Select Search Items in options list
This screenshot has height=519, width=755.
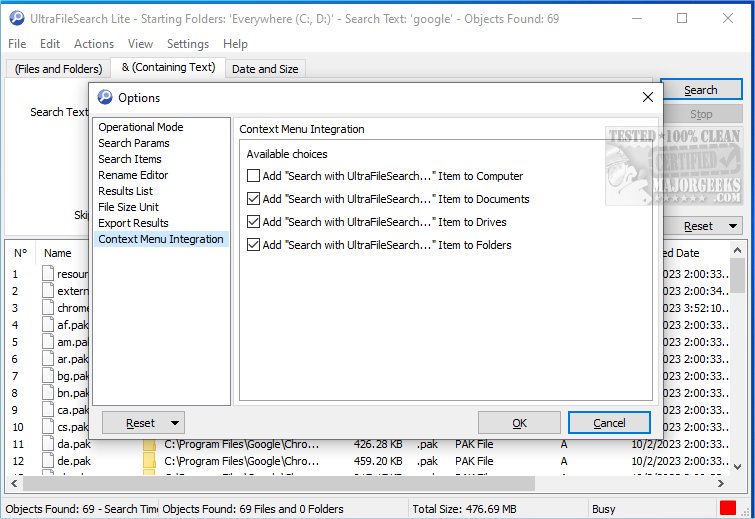tap(130, 159)
